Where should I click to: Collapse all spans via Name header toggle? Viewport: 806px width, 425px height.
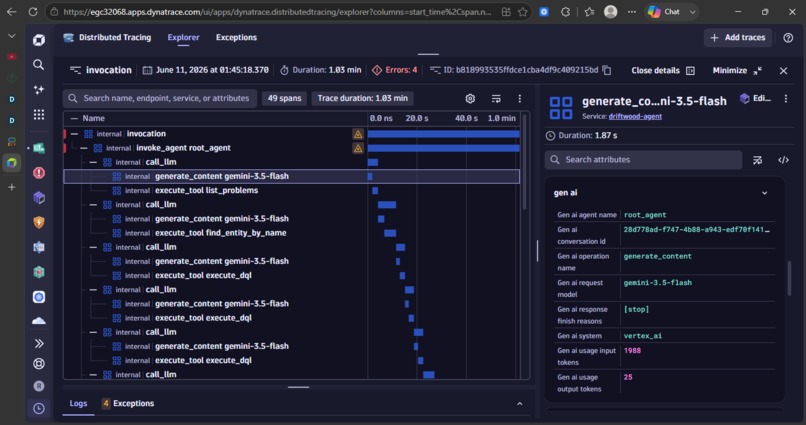(75, 118)
